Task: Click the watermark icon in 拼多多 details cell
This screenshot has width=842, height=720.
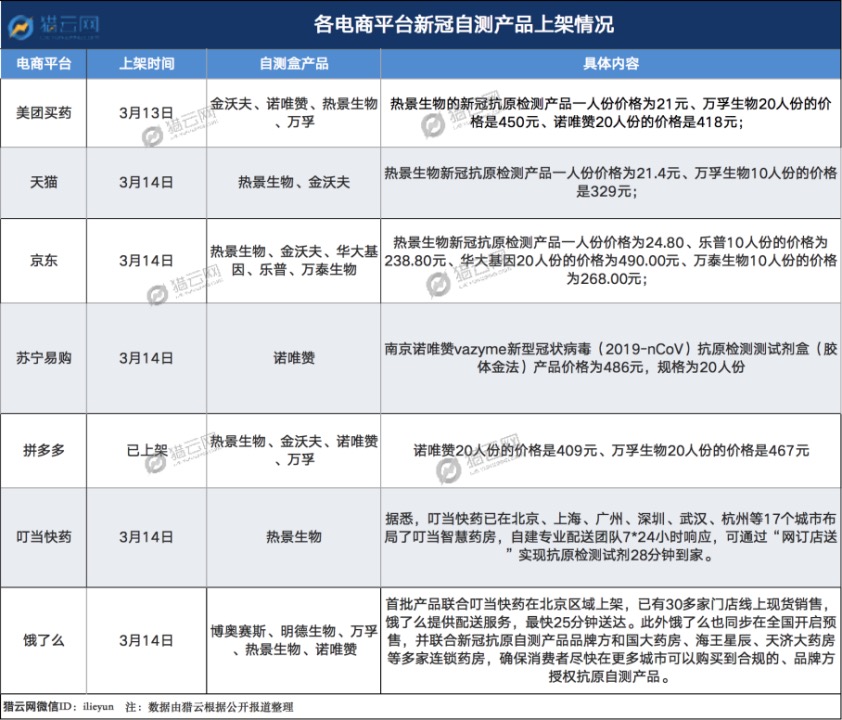Action: pos(448,471)
